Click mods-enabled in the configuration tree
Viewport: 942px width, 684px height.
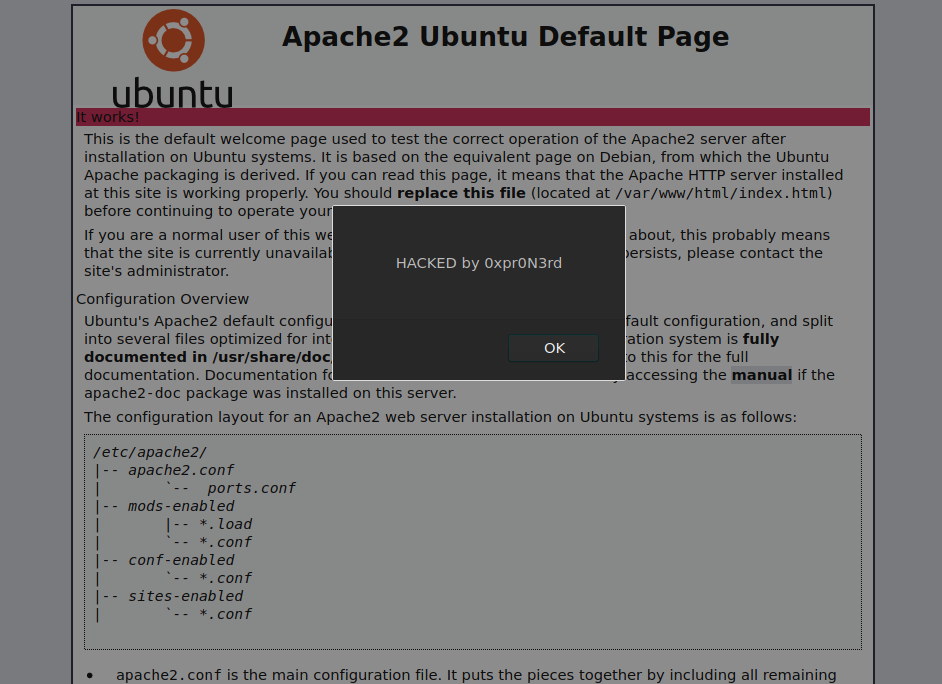pos(181,506)
